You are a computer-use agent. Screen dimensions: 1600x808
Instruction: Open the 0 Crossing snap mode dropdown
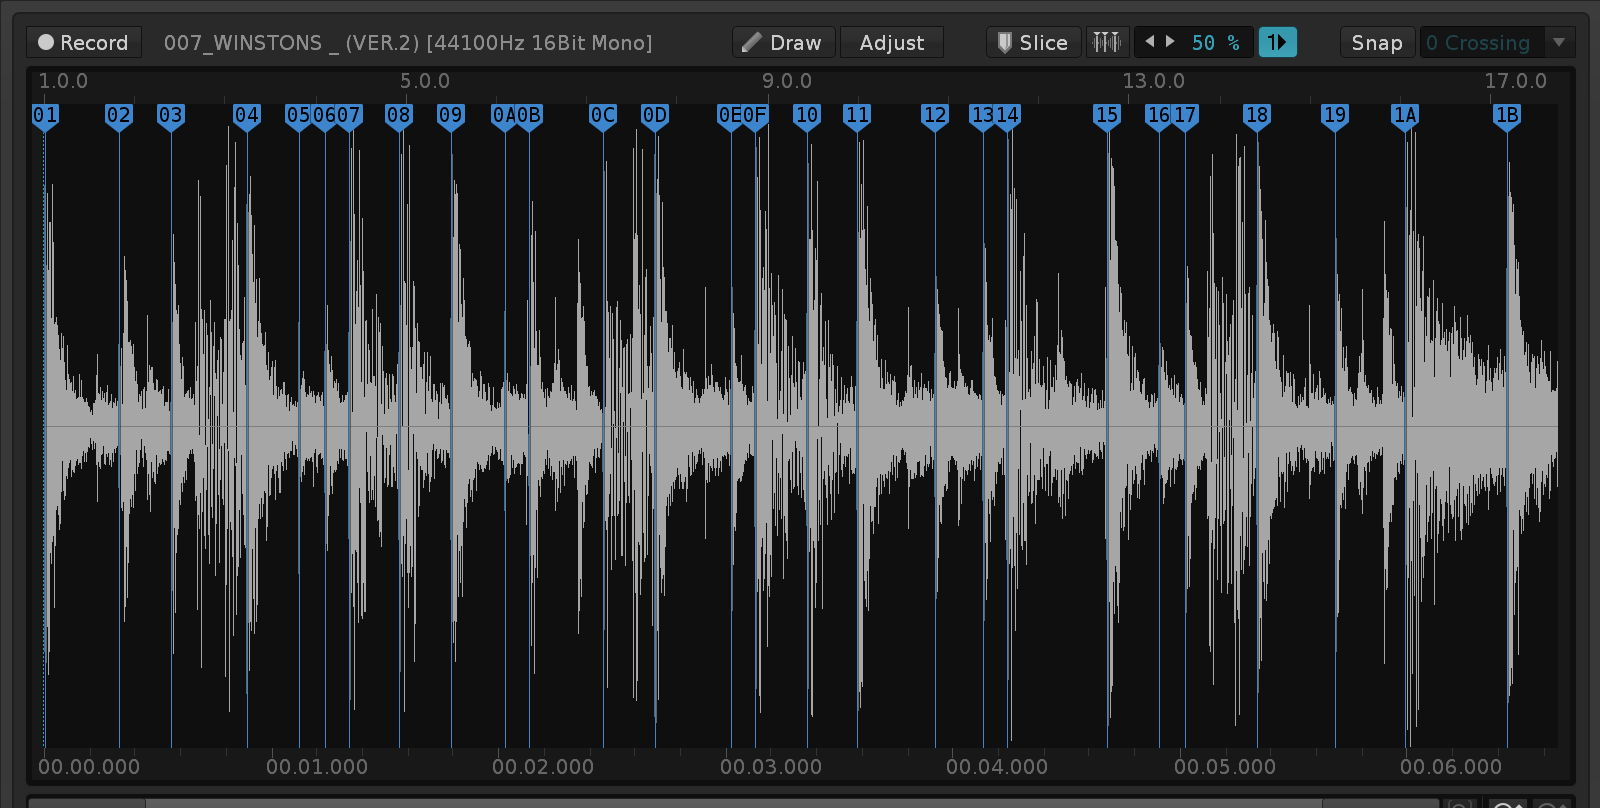[1482, 43]
